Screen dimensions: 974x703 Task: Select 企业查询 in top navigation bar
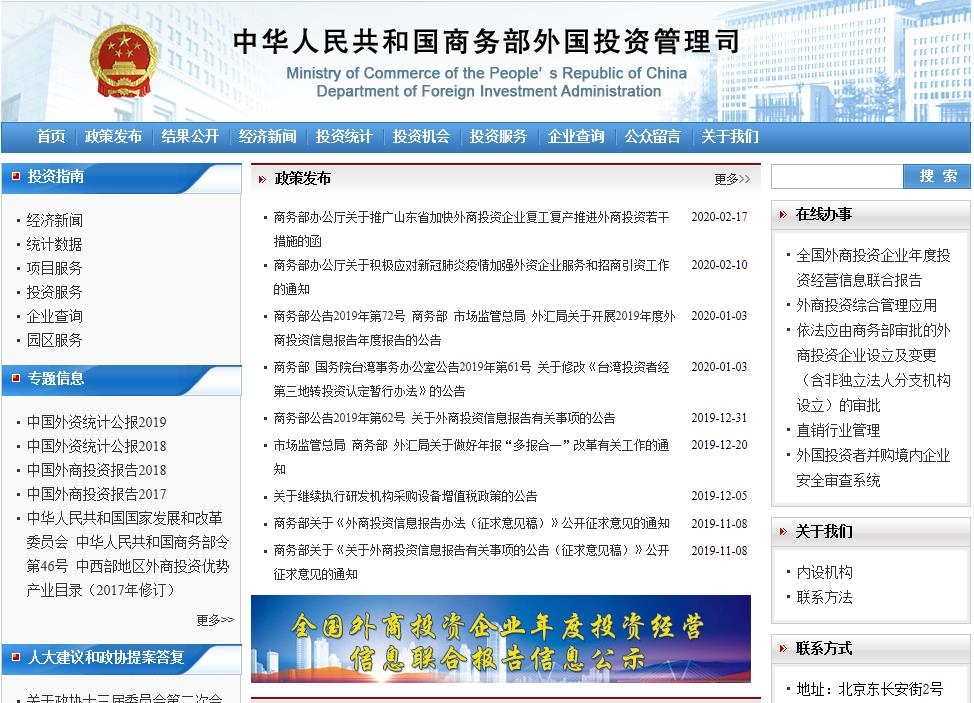[x=576, y=137]
